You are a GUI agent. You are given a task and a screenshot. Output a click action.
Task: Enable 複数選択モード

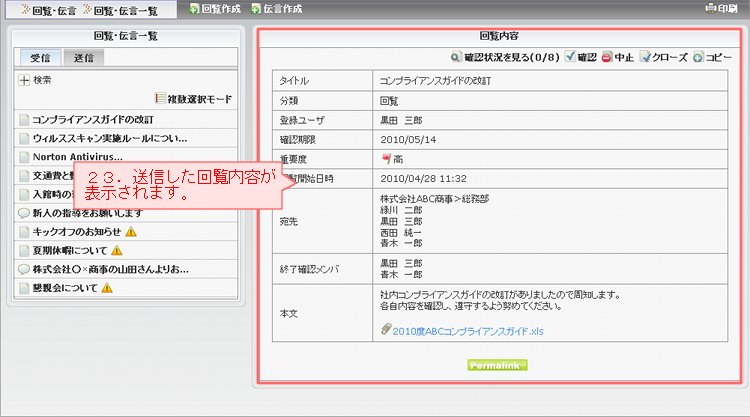pyautogui.click(x=199, y=99)
